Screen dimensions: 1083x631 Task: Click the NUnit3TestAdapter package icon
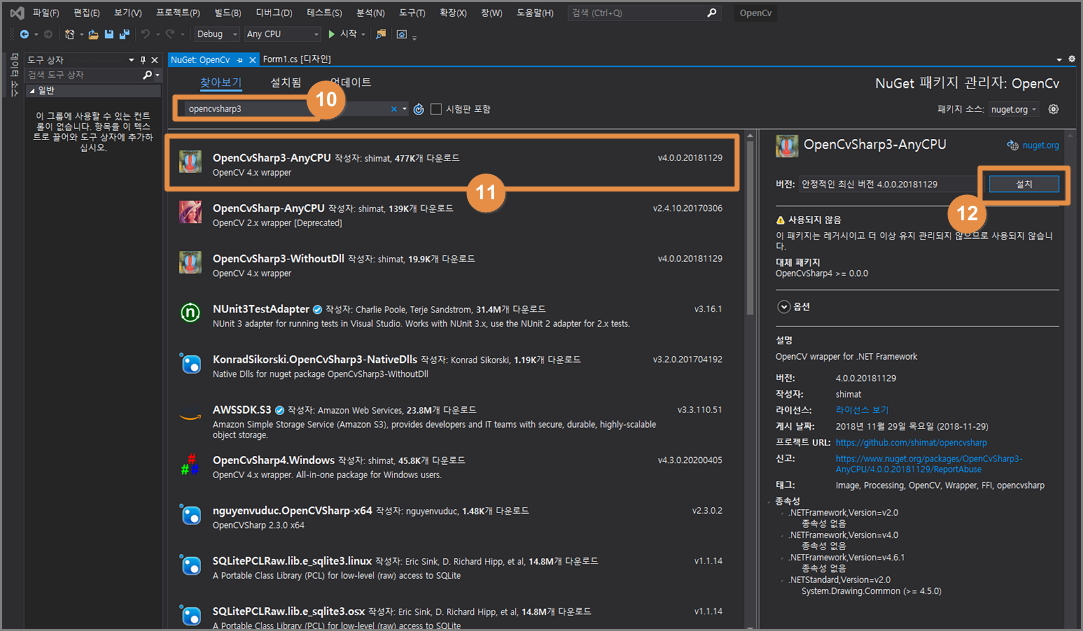190,313
